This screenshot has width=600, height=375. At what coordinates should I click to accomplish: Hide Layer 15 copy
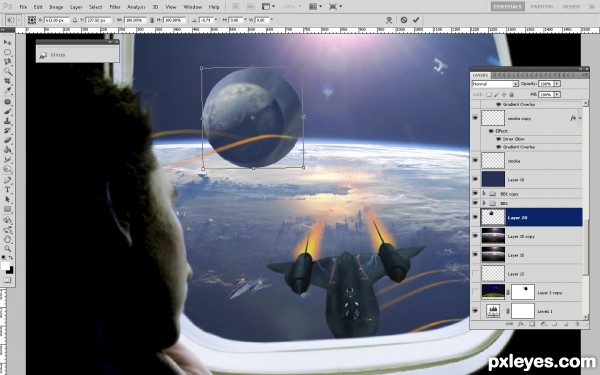tap(475, 236)
